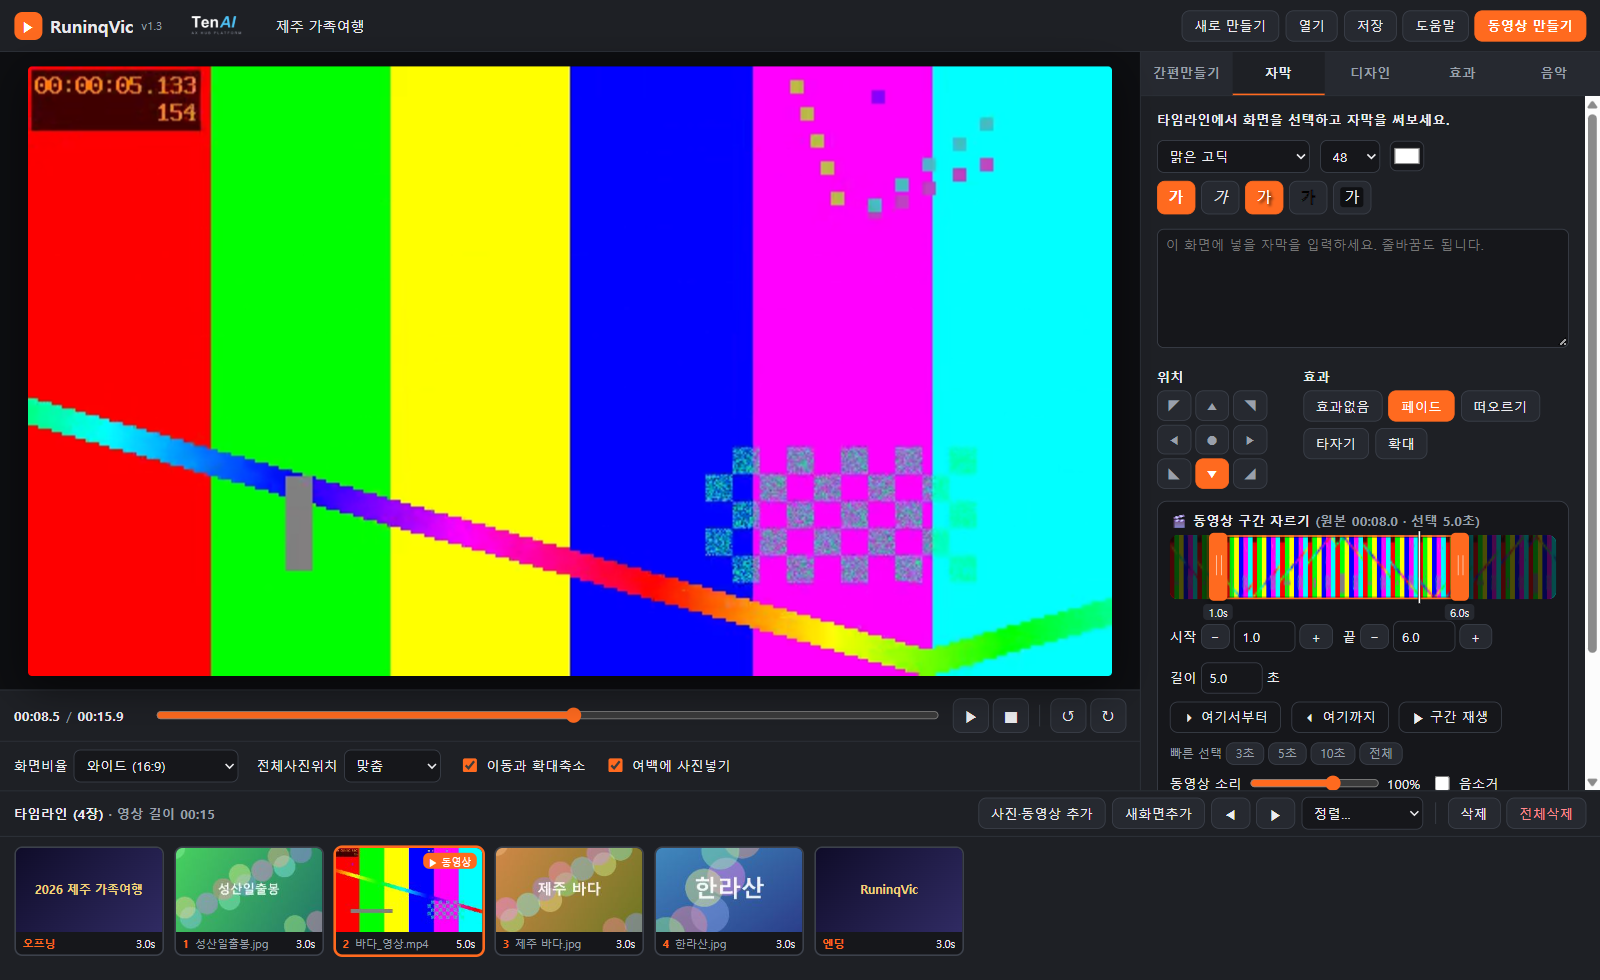The image size is (1600, 980).
Task: Adjust the 동영상 소리 volume slider
Action: [1314, 783]
